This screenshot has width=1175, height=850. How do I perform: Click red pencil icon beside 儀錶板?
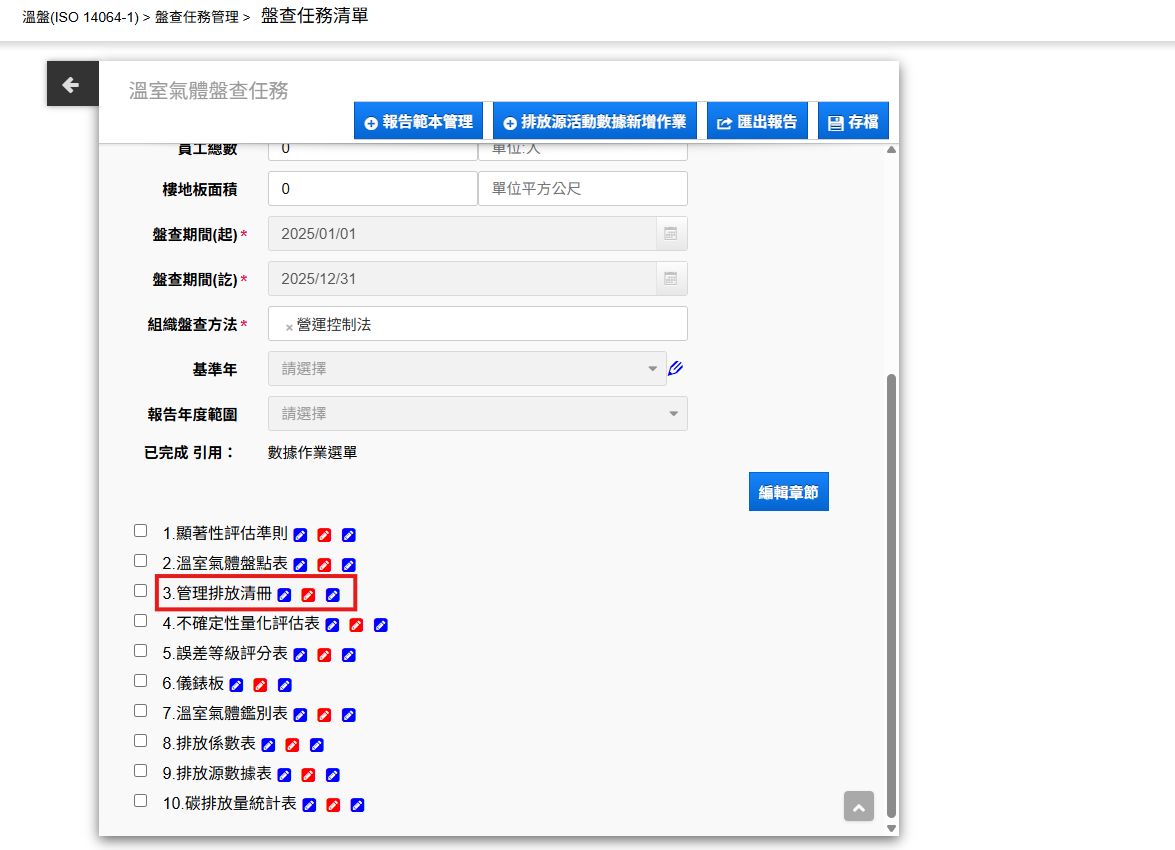click(x=260, y=685)
